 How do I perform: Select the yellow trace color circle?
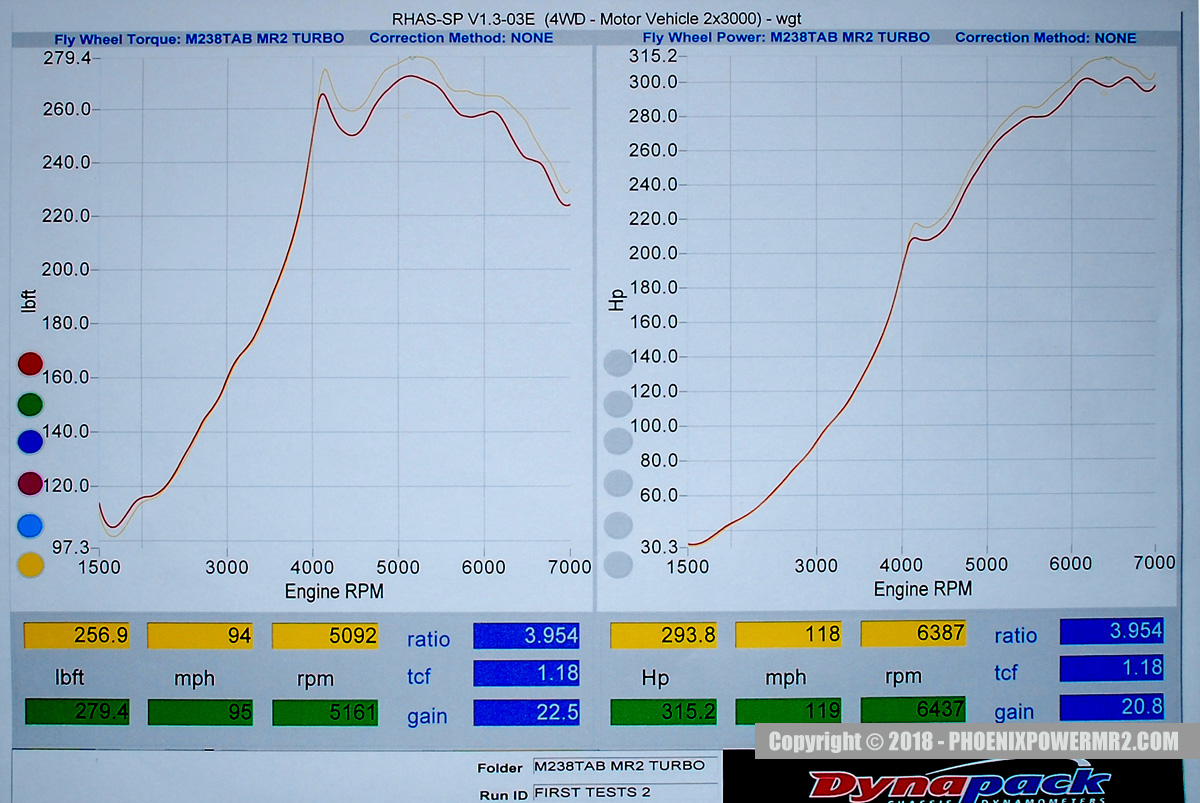(x=29, y=564)
